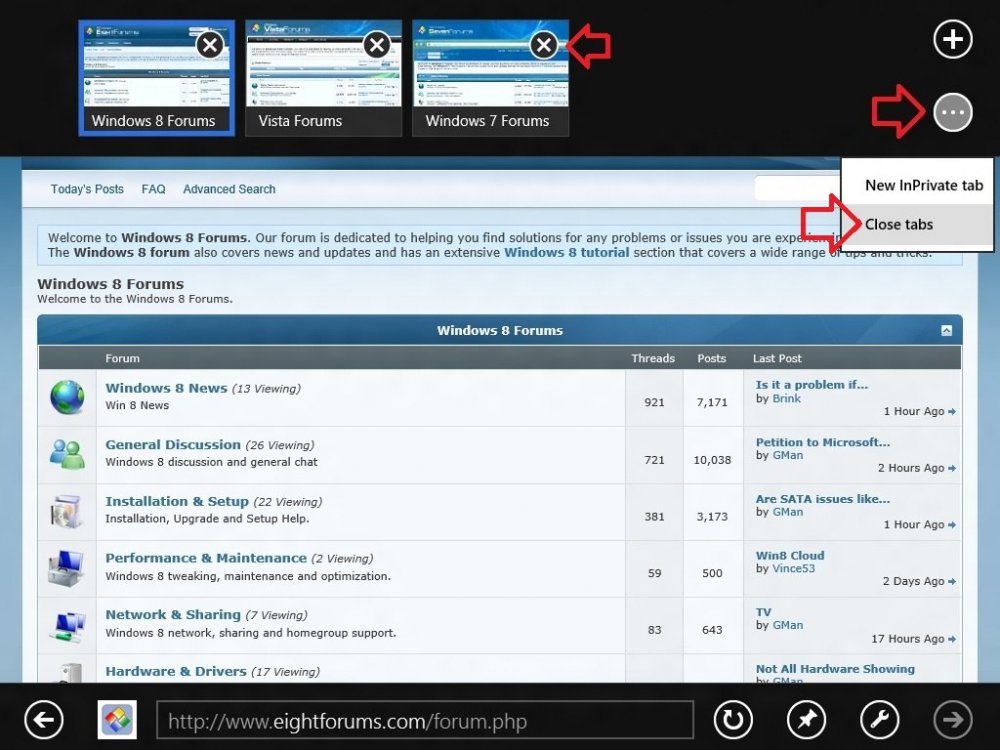Open the Windows 8 tutorial link

pyautogui.click(x=566, y=253)
